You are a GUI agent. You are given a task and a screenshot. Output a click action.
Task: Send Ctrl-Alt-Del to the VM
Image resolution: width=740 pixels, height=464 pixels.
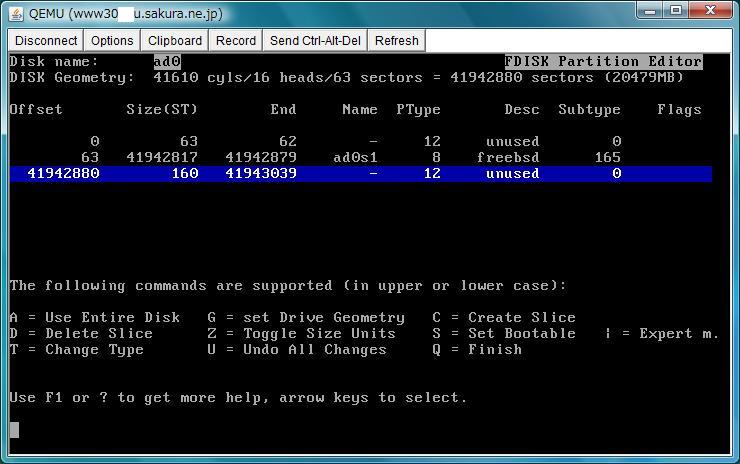[x=317, y=41]
